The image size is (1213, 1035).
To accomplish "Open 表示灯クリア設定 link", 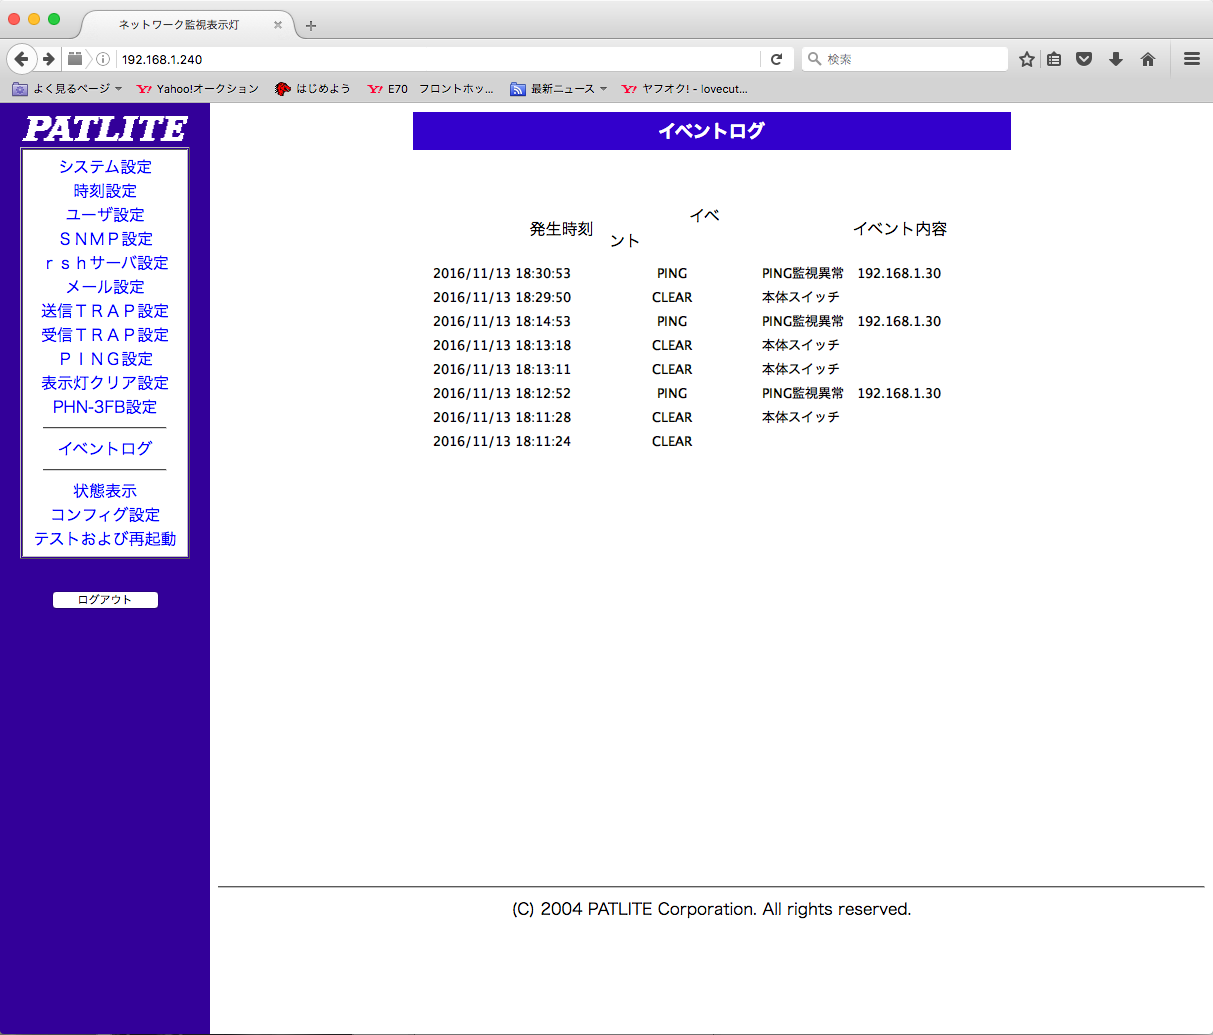I will point(105,383).
